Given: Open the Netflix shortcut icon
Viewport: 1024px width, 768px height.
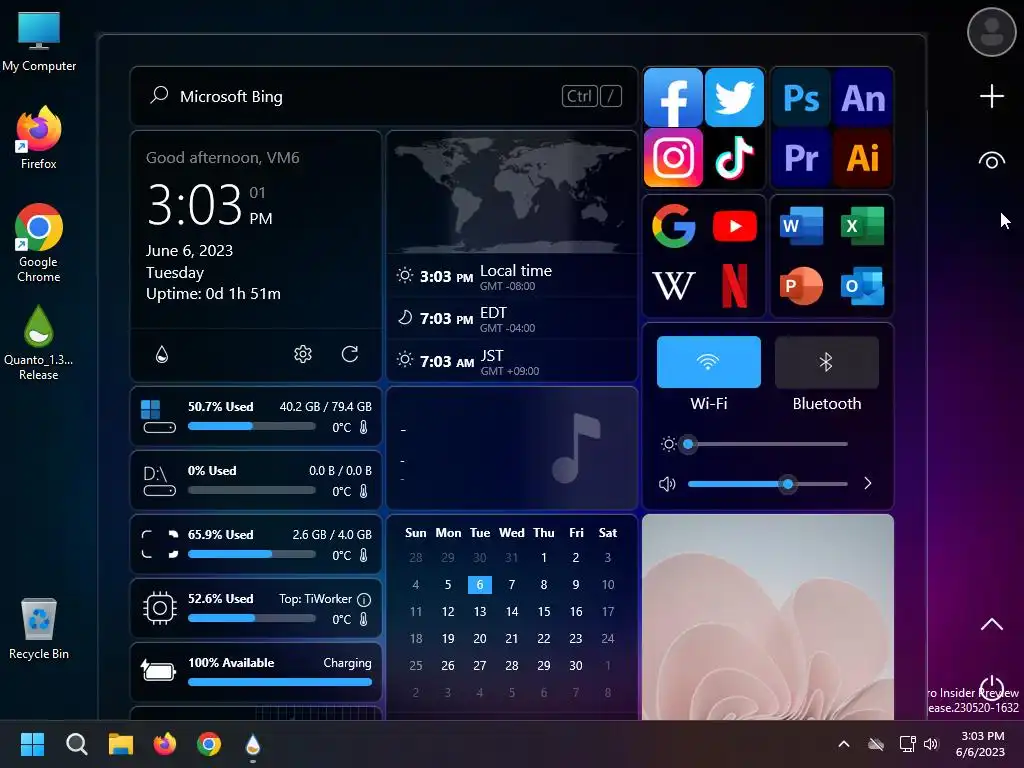Looking at the screenshot, I should tap(735, 285).
